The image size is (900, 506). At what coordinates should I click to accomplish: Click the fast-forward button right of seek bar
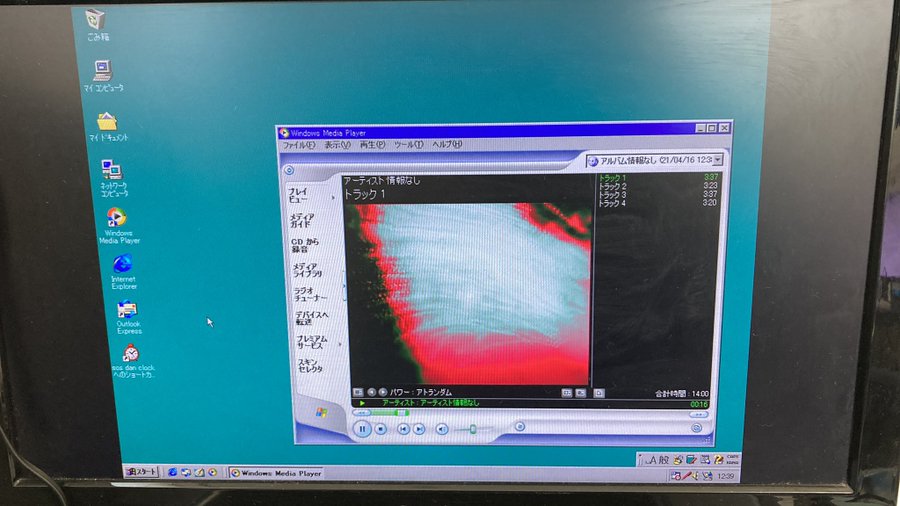pyautogui.click(x=699, y=414)
